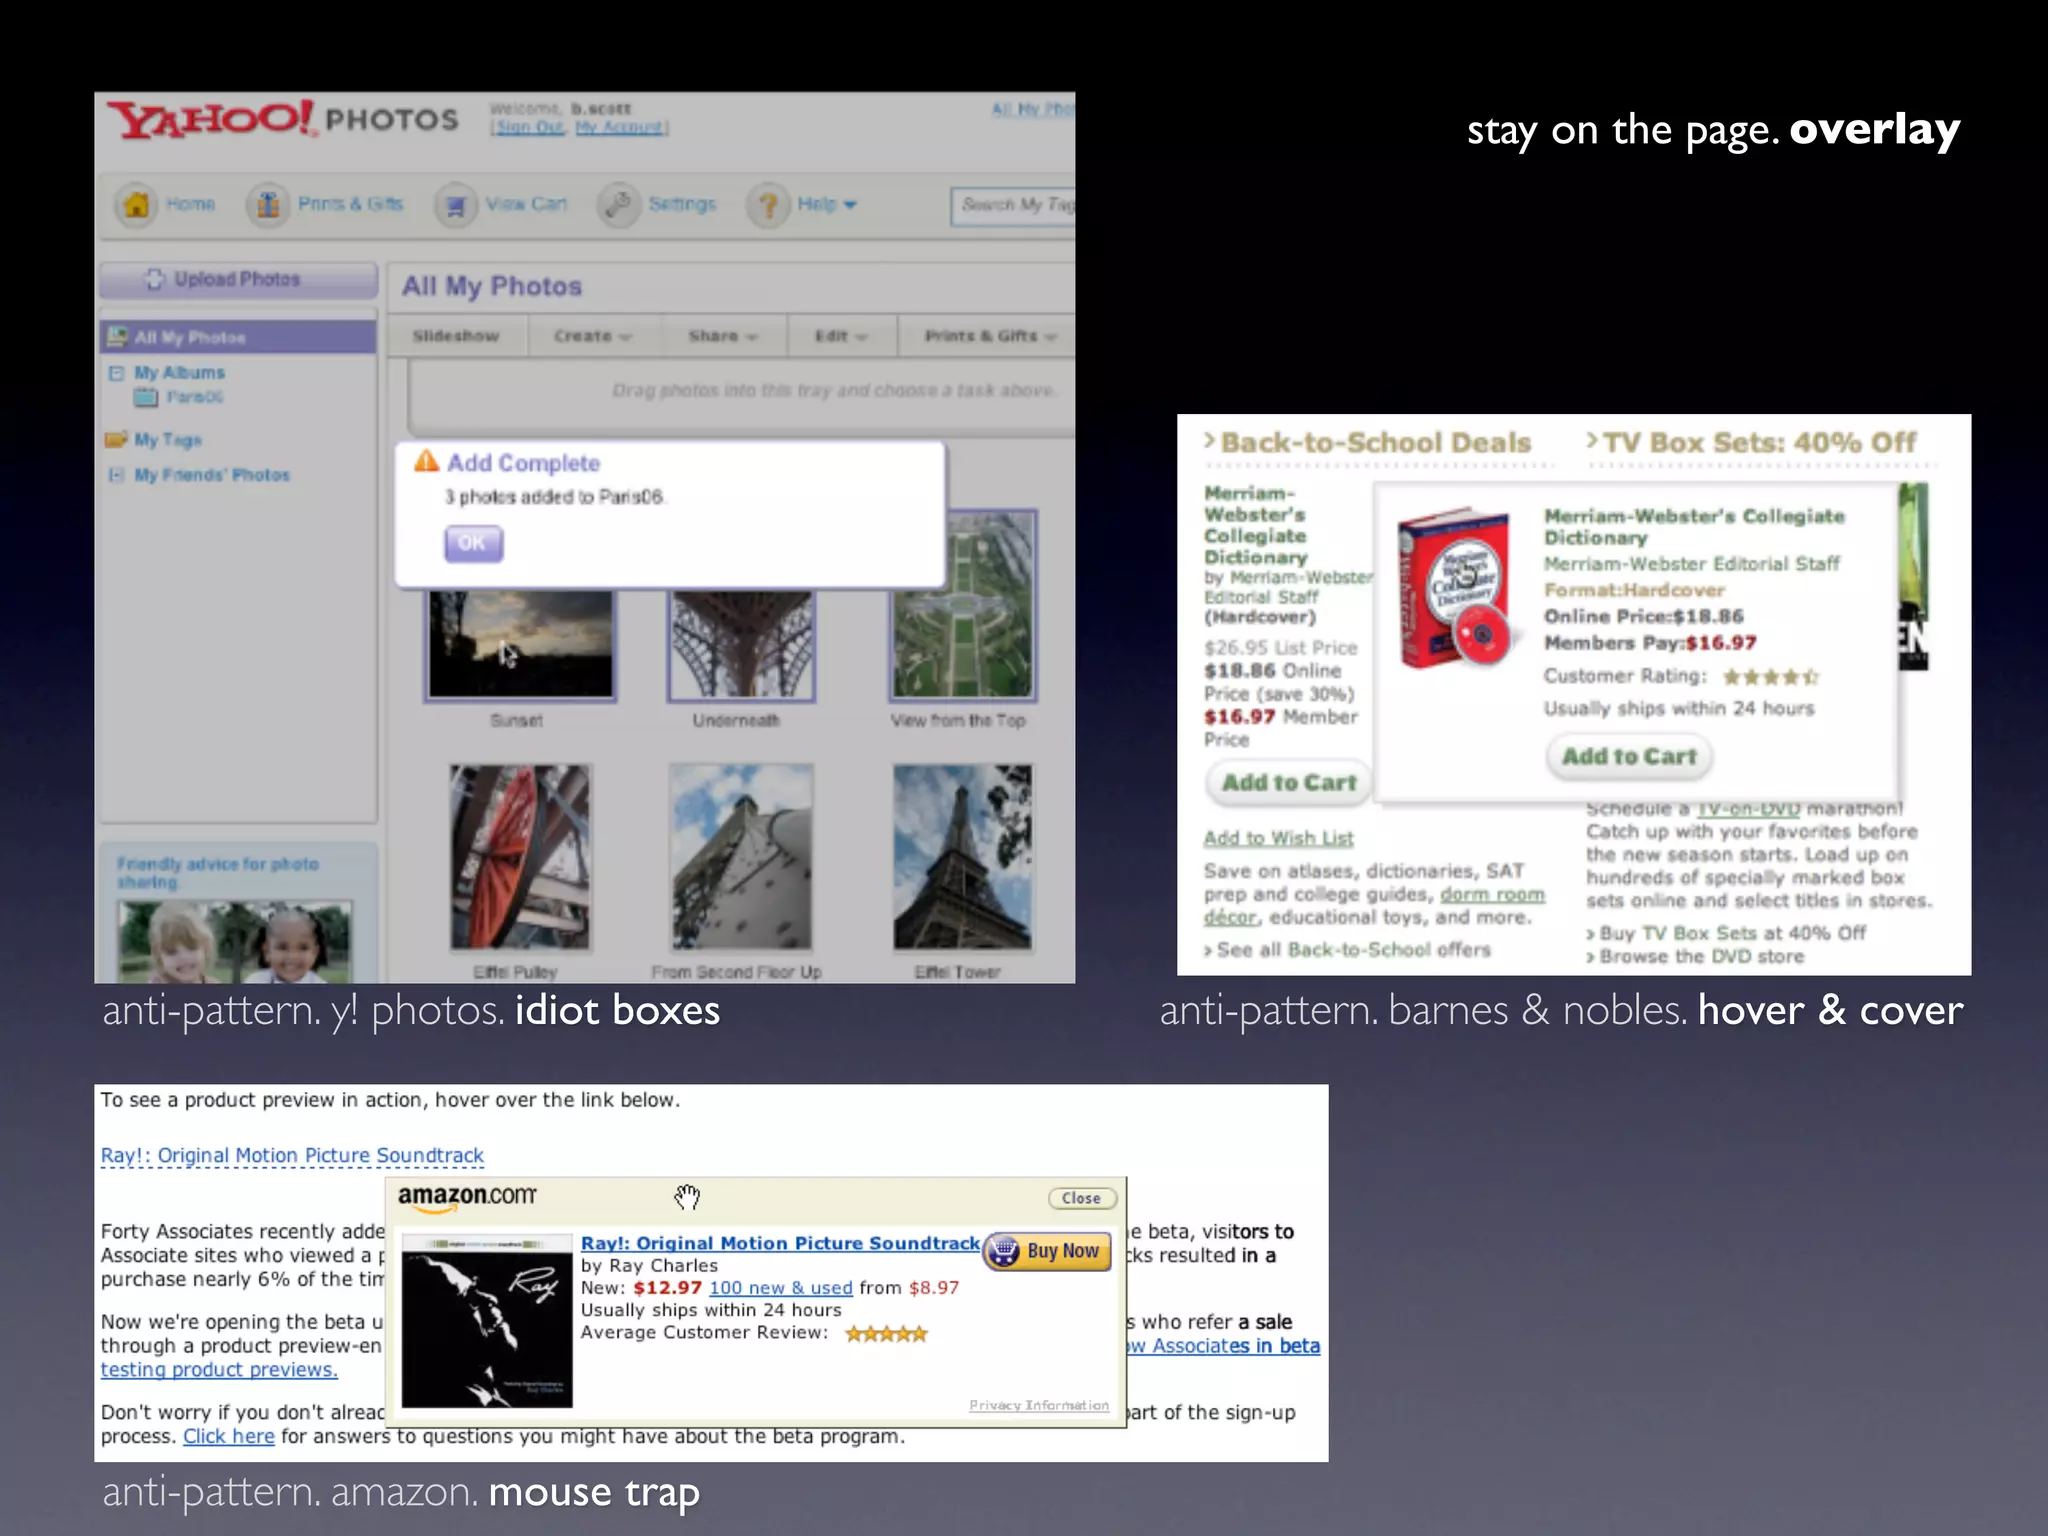2048x1536 pixels.
Task: Open Prints & Gifts toolbar dropdown
Action: click(988, 336)
